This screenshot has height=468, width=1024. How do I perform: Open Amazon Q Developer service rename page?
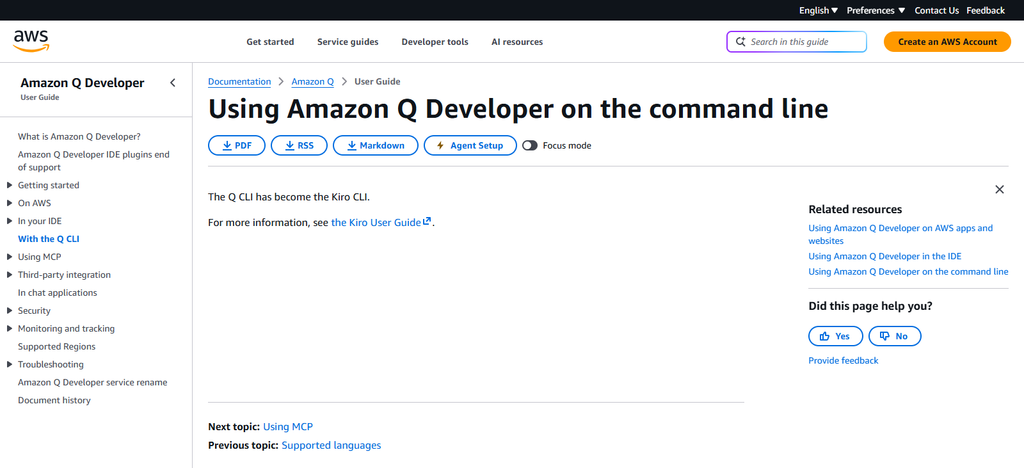92,382
